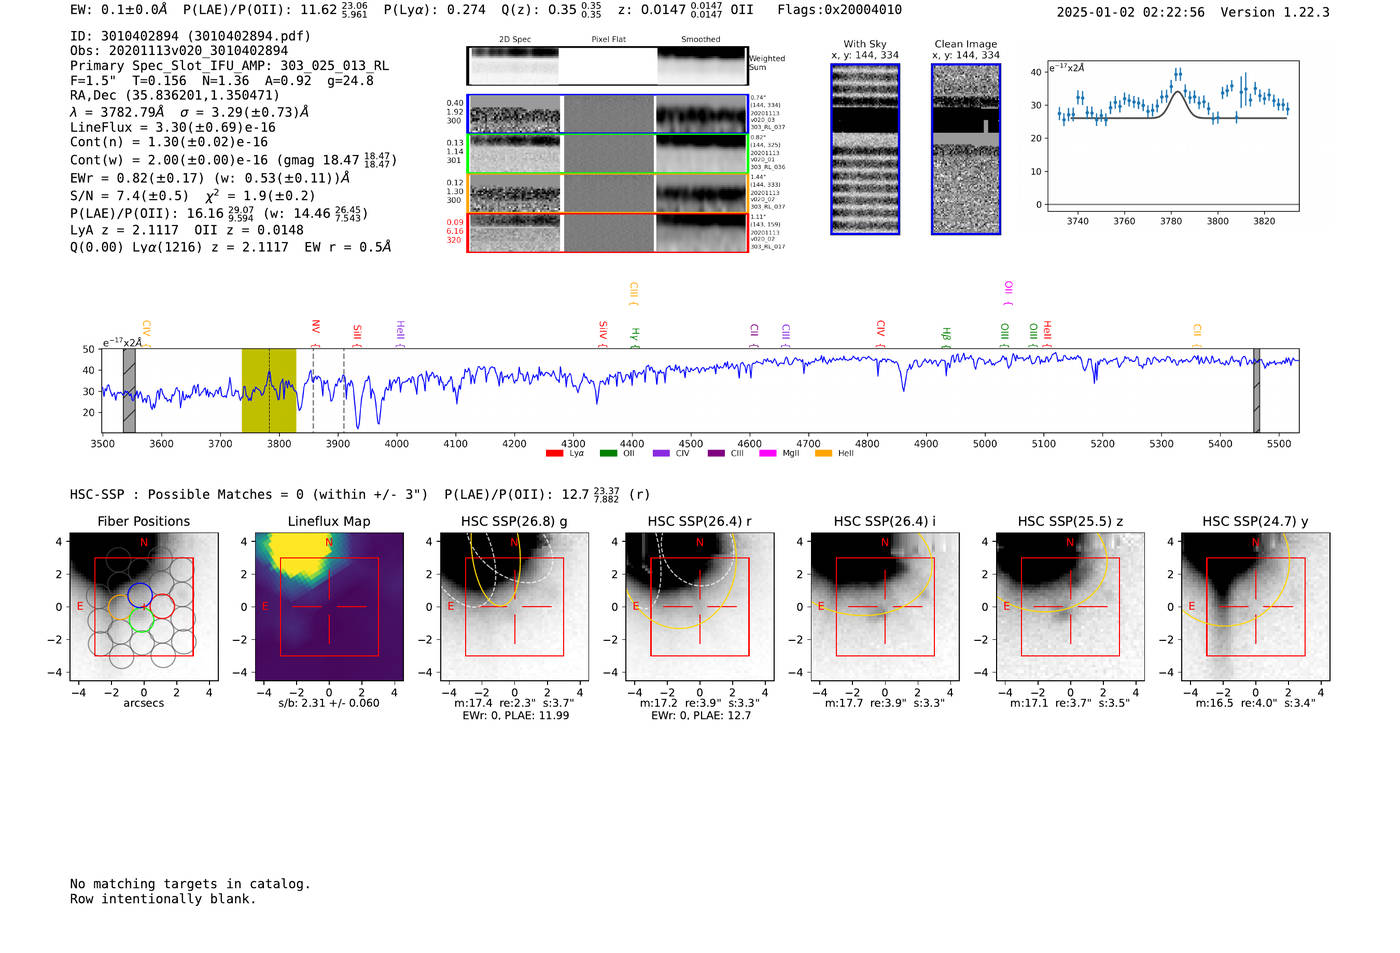Screen dimensions: 1400x953
Task: Open the Clean Image panel
Action: tap(966, 150)
